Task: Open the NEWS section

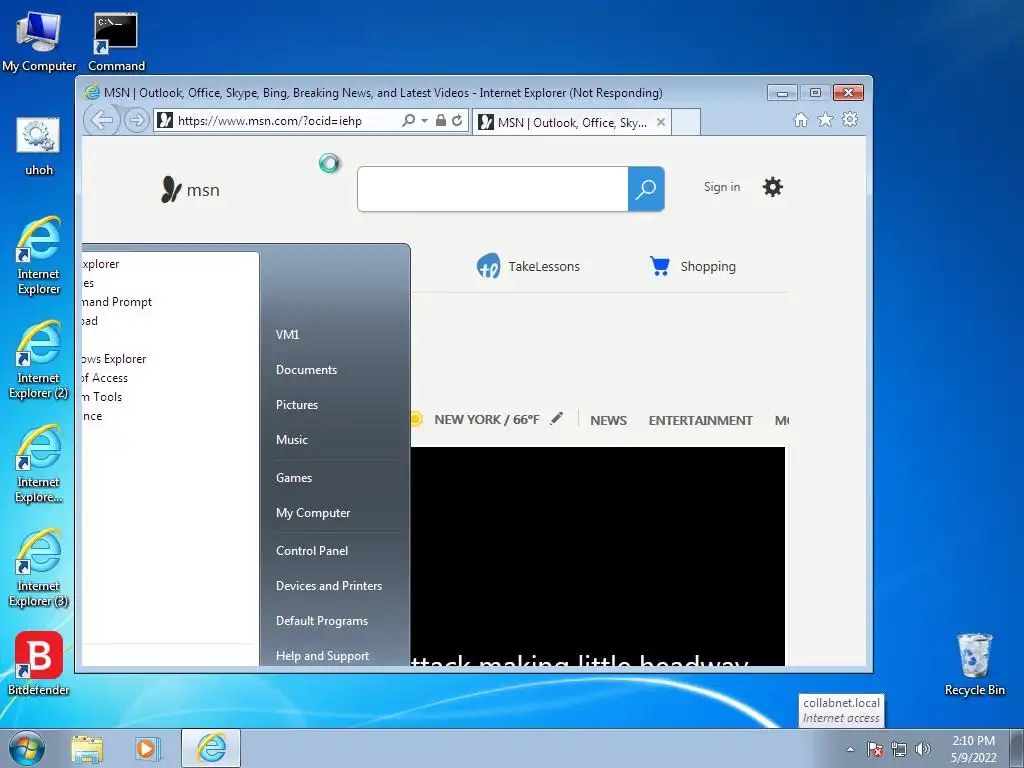Action: click(x=608, y=421)
